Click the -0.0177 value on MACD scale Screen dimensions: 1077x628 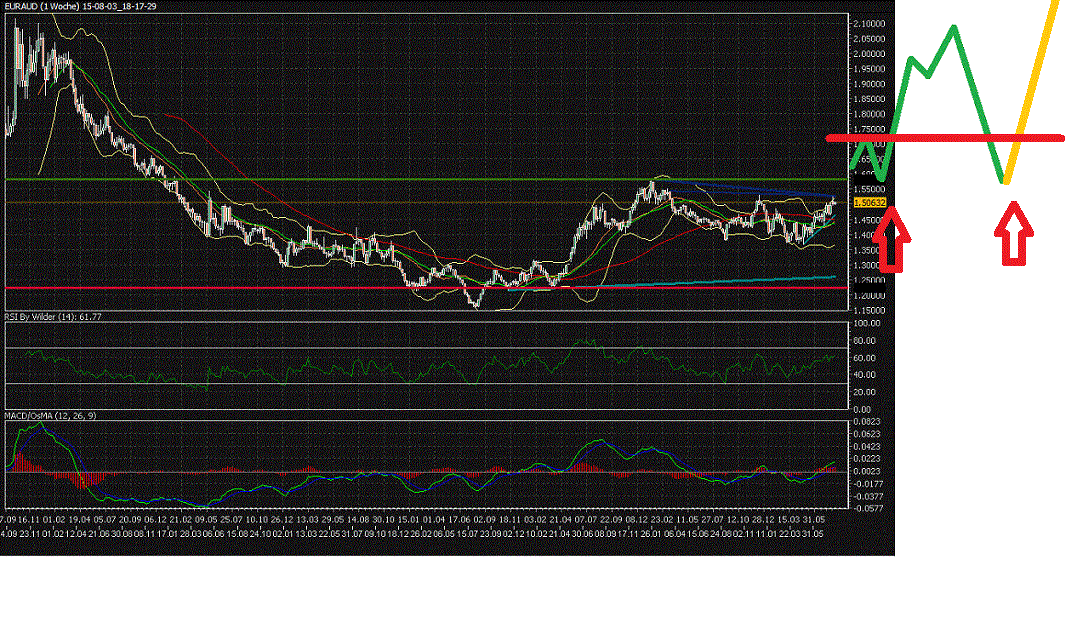867,484
